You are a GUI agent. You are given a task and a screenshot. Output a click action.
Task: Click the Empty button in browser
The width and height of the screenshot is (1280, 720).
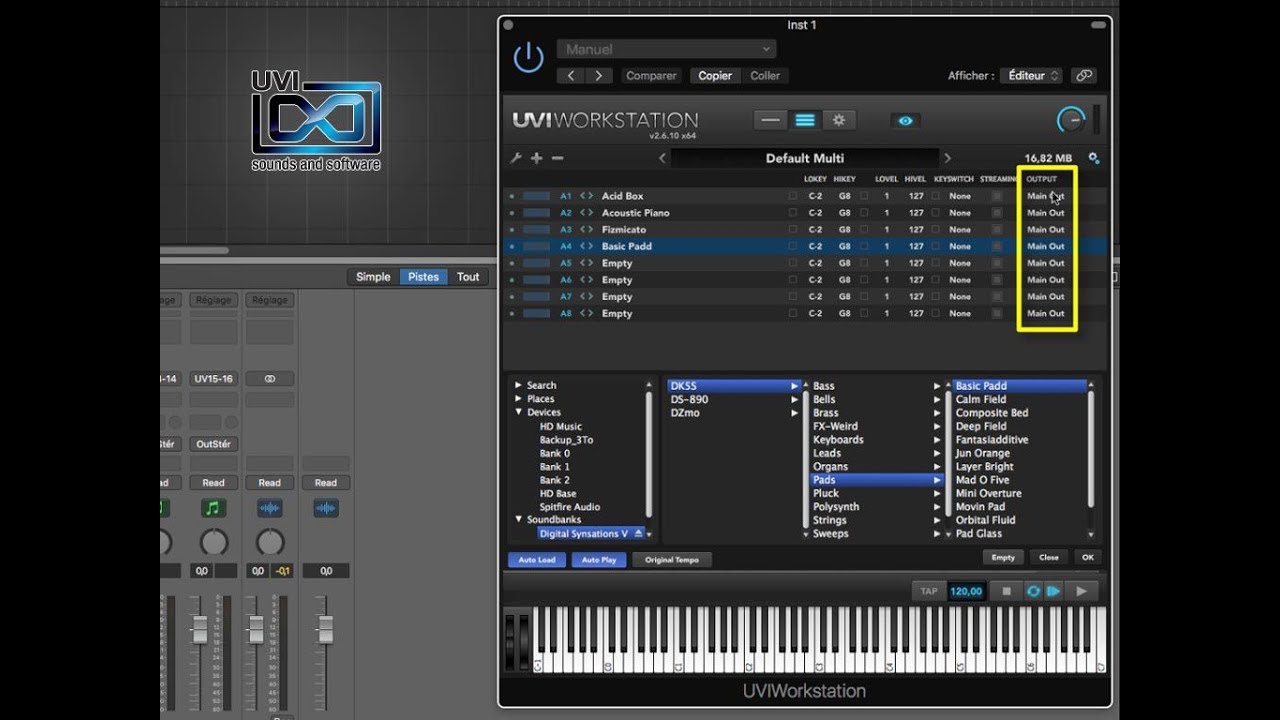tap(1003, 558)
